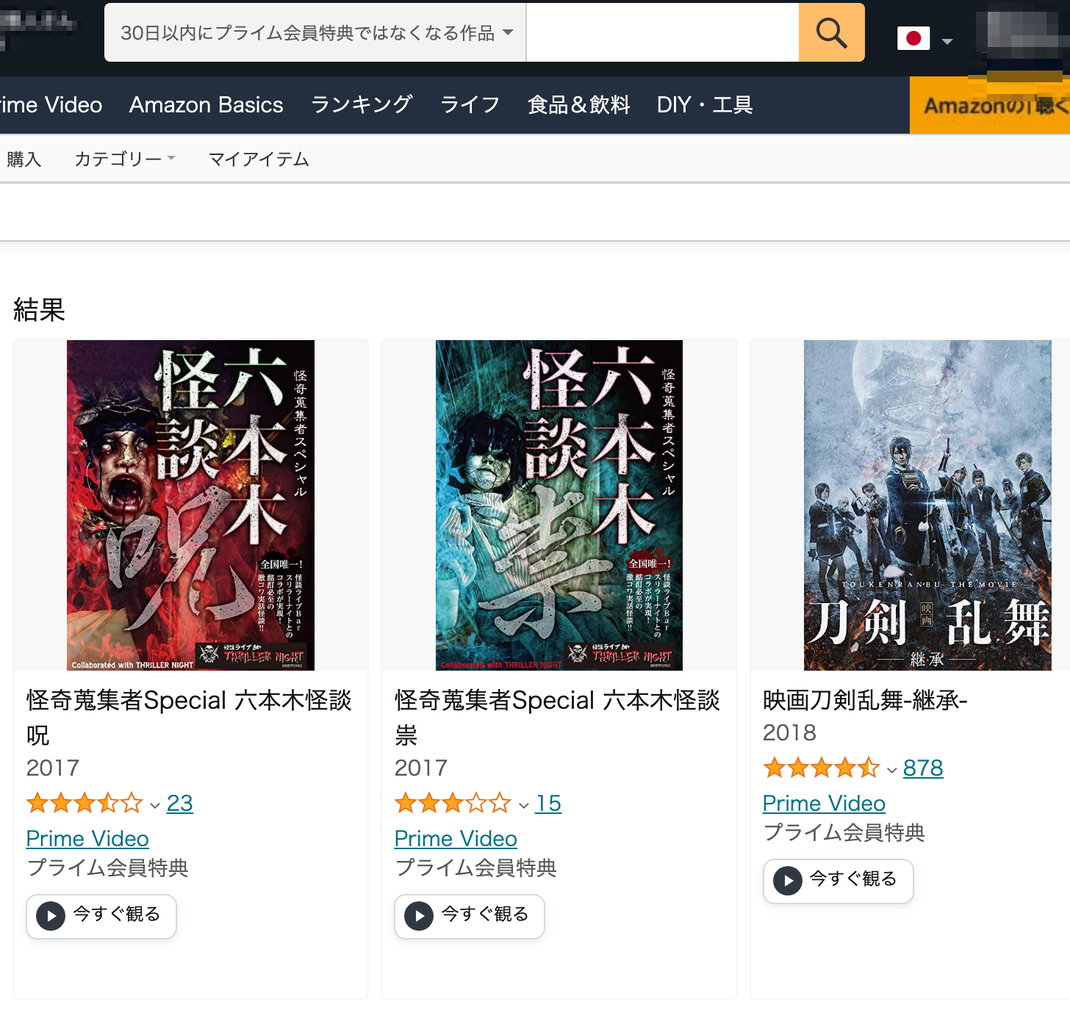Open title 怪奇蒐集者Special 六本木怪談 呪
This screenshot has width=1070, height=1024.
pos(189,717)
